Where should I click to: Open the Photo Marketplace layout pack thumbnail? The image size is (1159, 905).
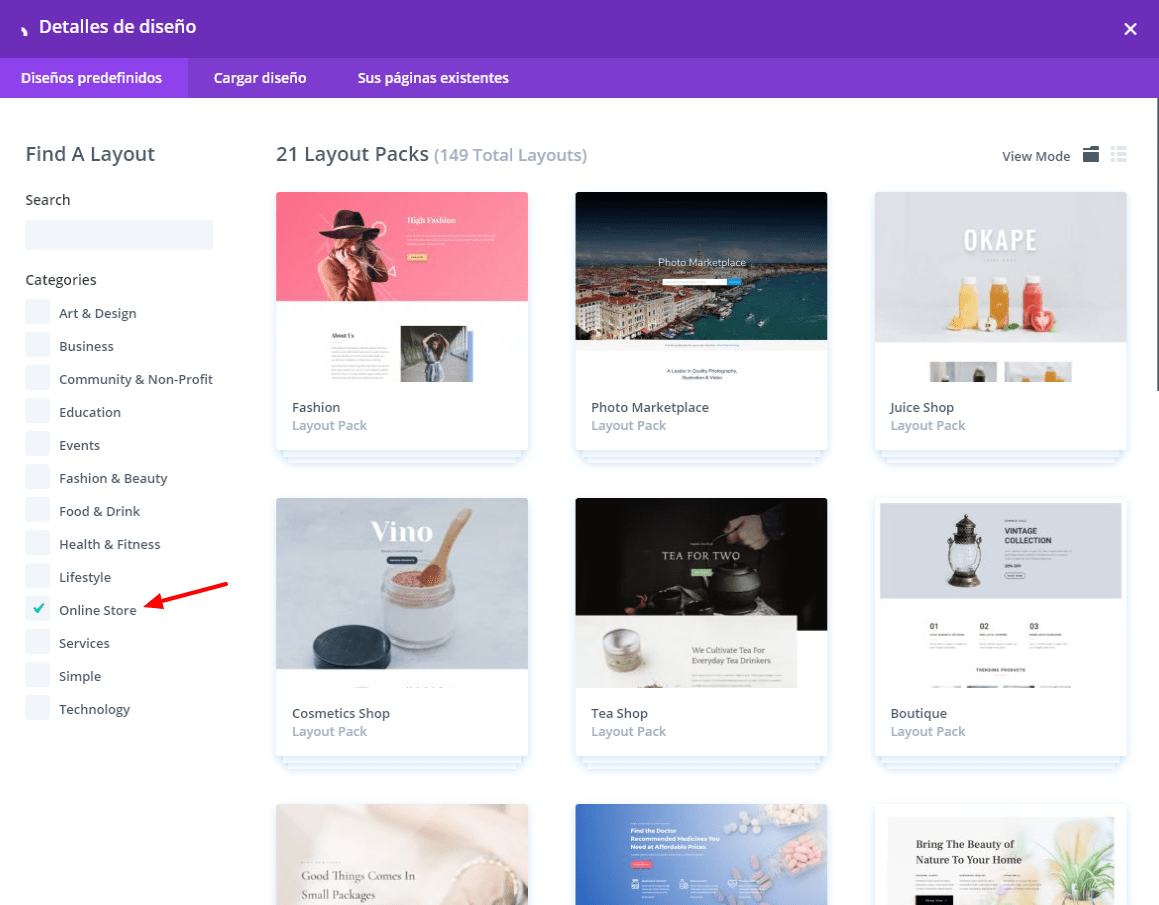[701, 287]
